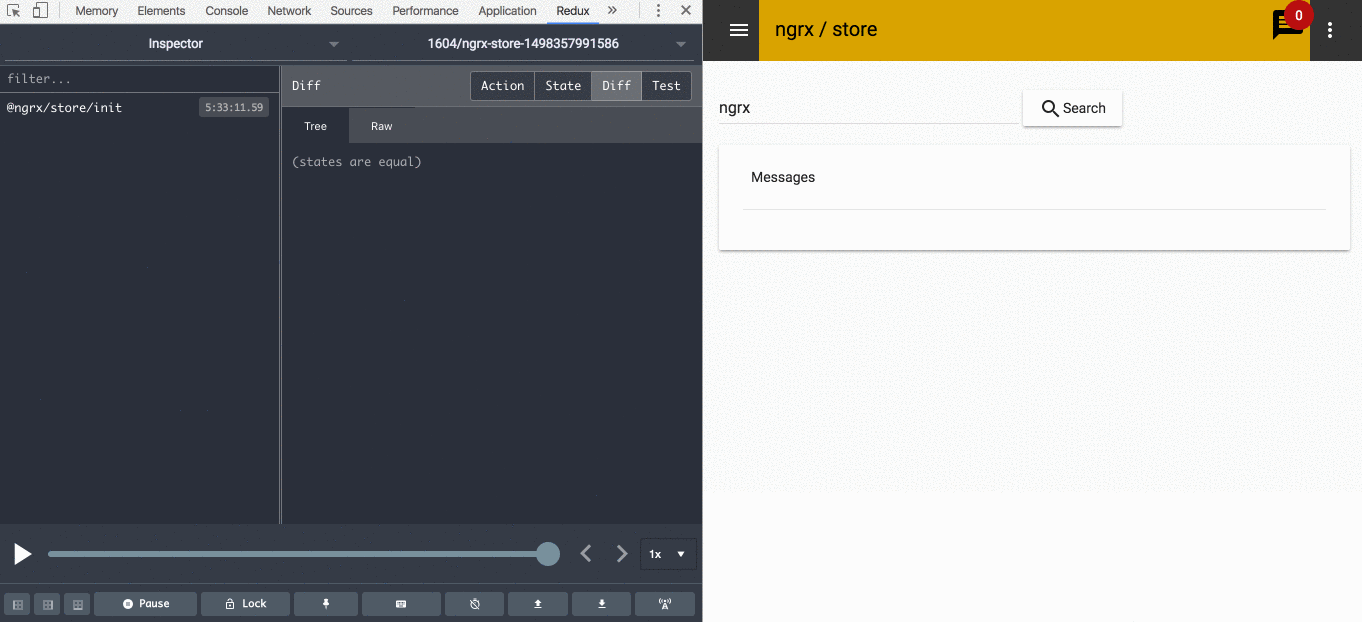Image resolution: width=1362 pixels, height=622 pixels.
Task: Select the Diff view tab
Action: [x=616, y=86]
